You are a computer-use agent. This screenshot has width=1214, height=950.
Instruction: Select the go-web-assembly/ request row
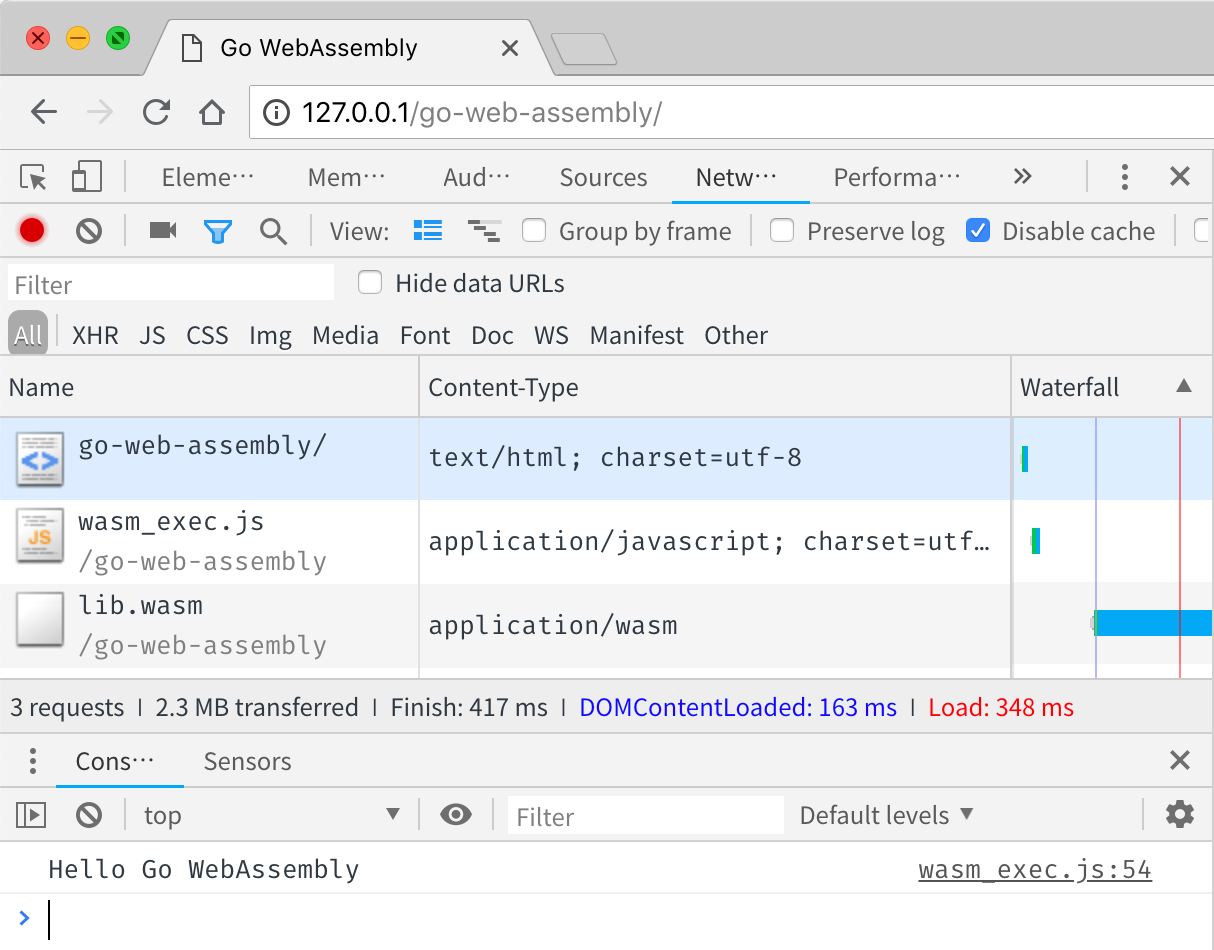click(606, 458)
